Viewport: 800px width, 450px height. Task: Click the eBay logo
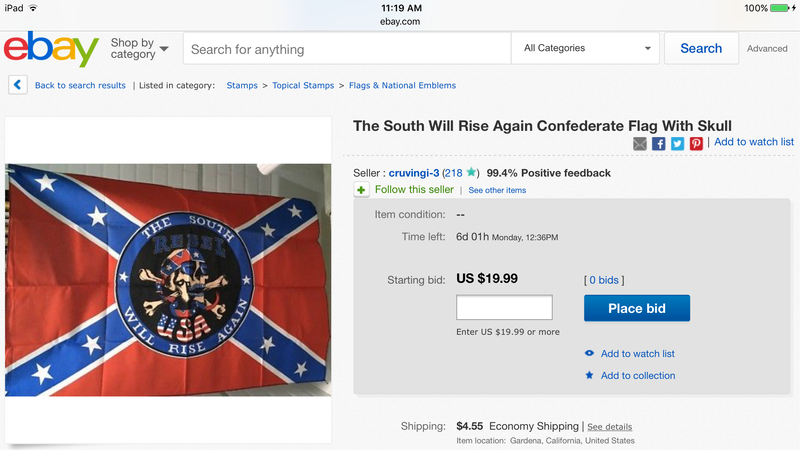51,49
